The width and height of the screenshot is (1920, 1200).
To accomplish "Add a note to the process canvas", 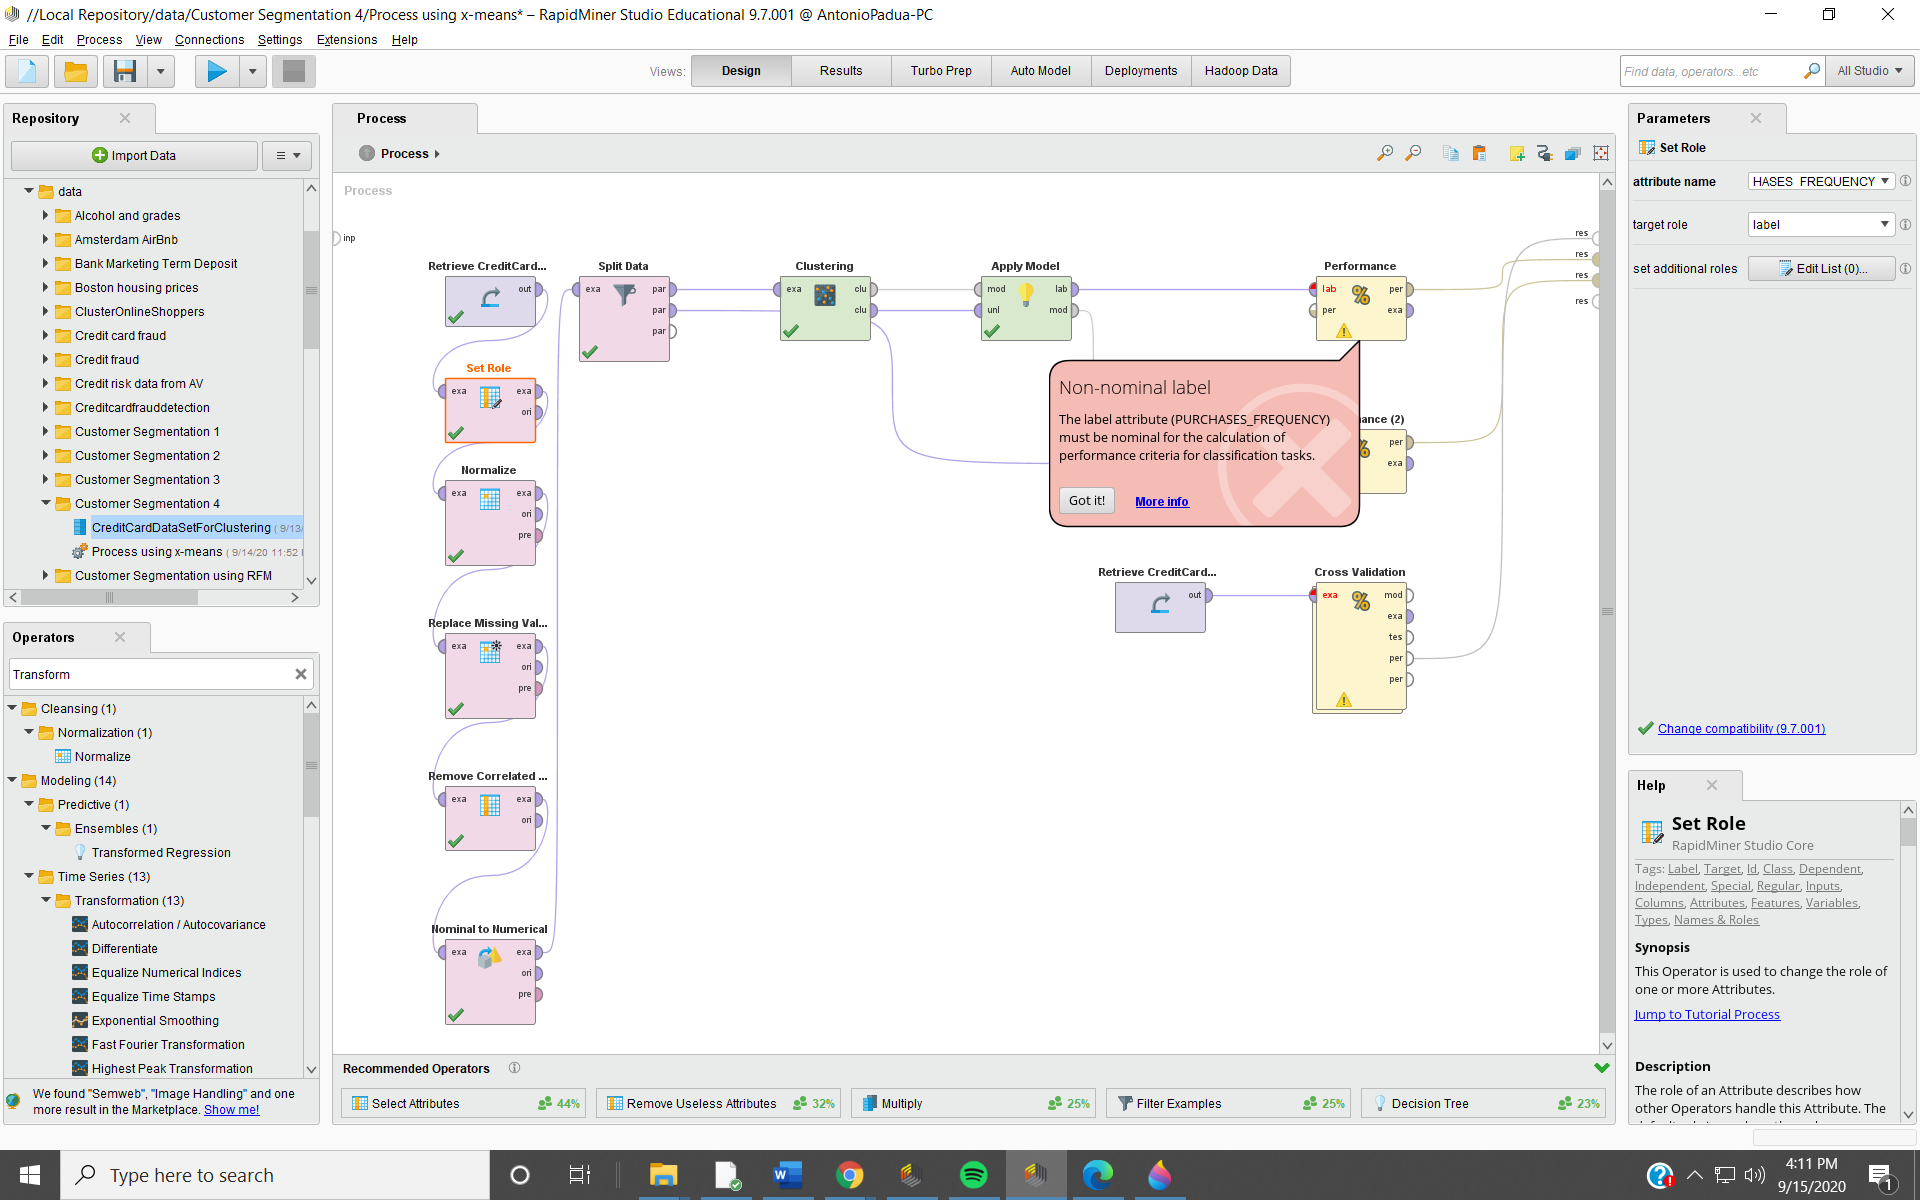I will click(1516, 153).
